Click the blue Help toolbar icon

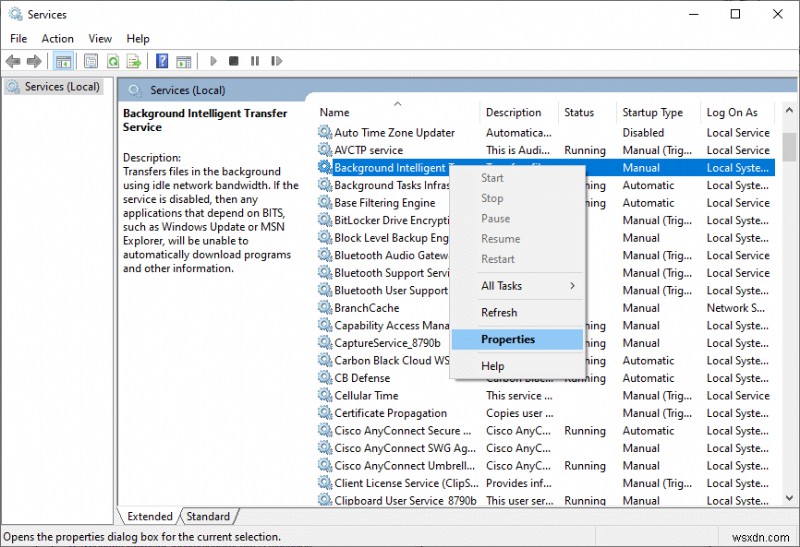[x=162, y=61]
